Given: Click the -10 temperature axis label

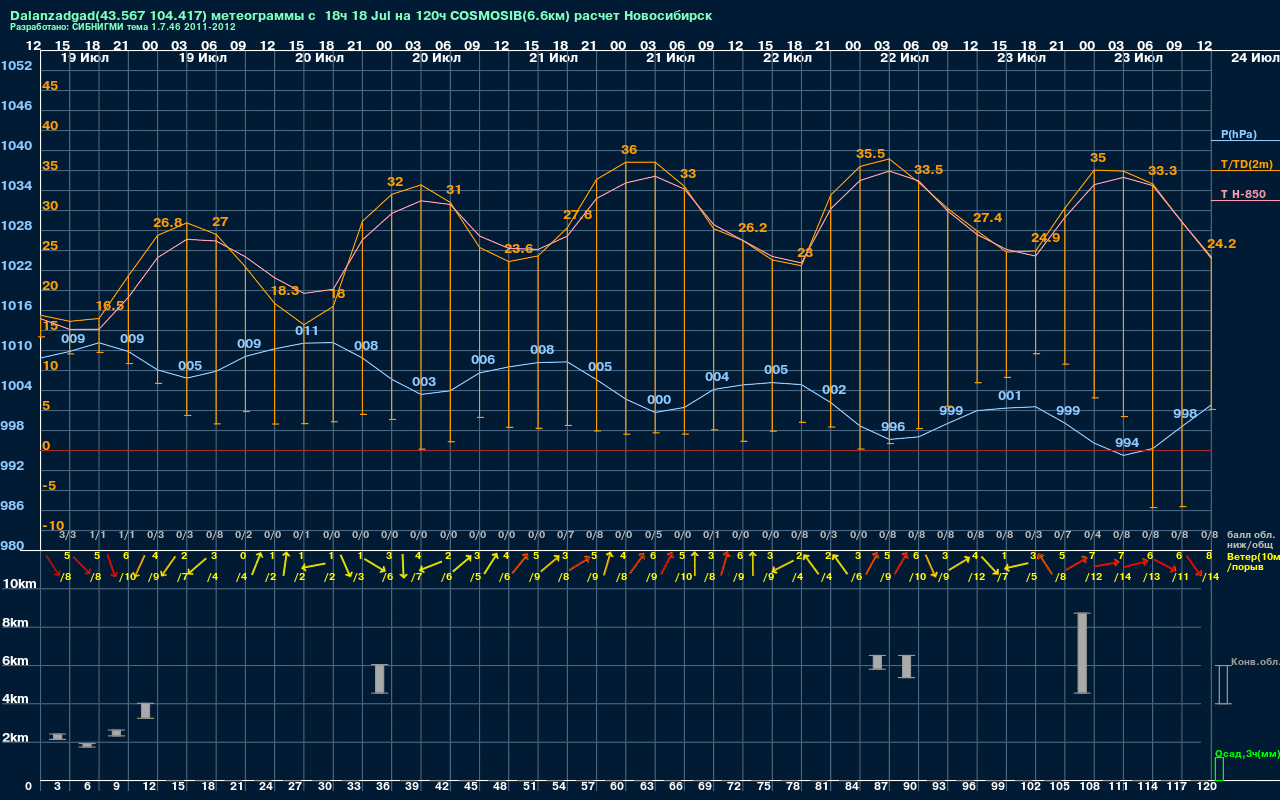Looking at the screenshot, I should pos(53,526).
